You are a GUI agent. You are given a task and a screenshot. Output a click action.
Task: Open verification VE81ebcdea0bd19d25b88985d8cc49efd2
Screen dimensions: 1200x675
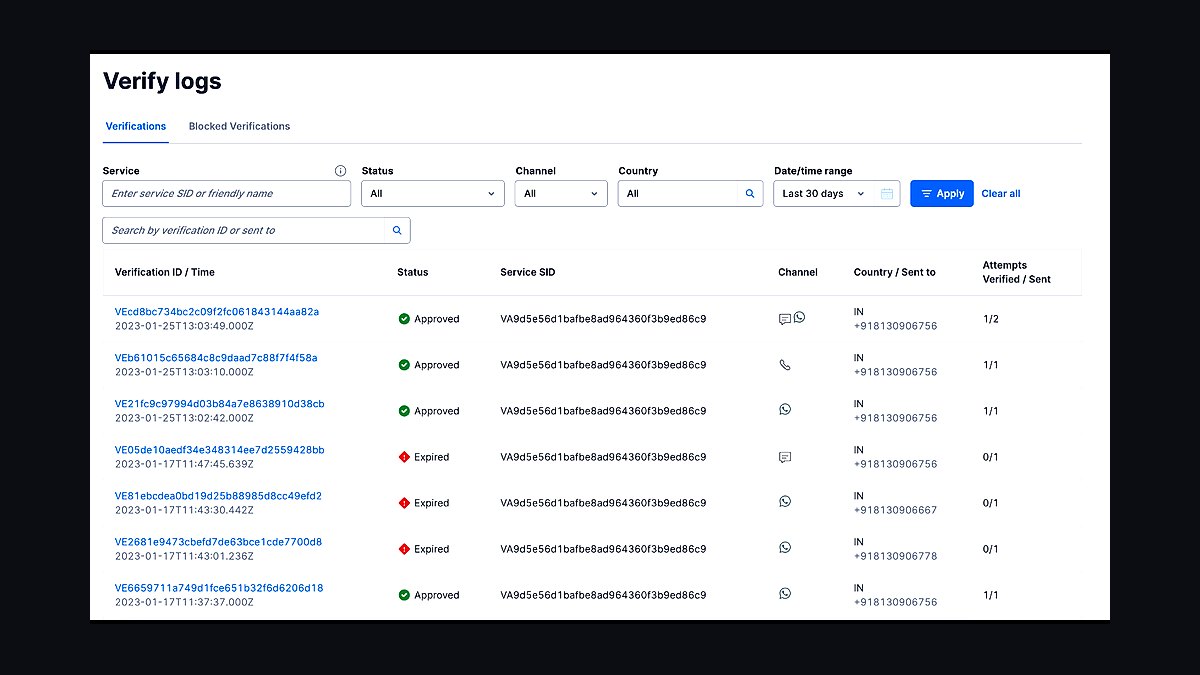[218, 496]
